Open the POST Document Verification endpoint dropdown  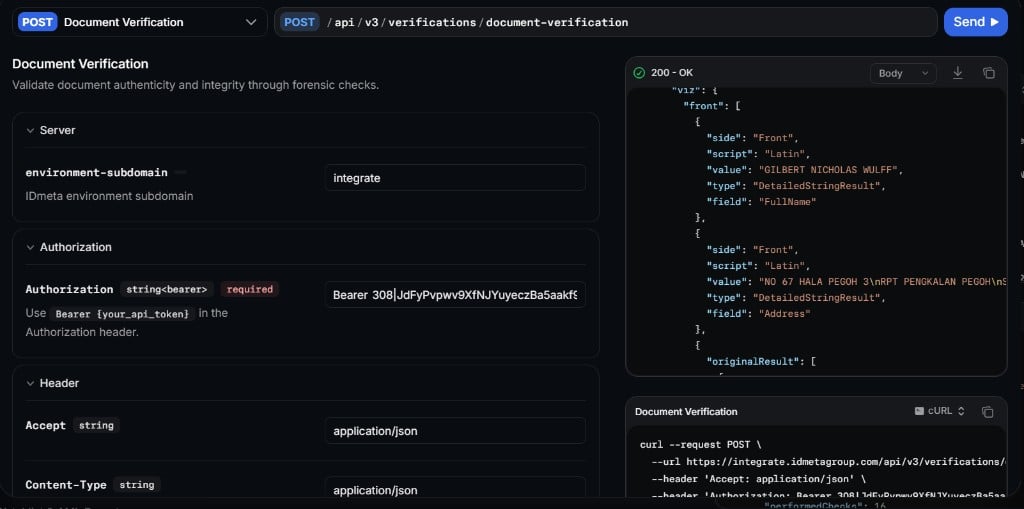(x=140, y=22)
